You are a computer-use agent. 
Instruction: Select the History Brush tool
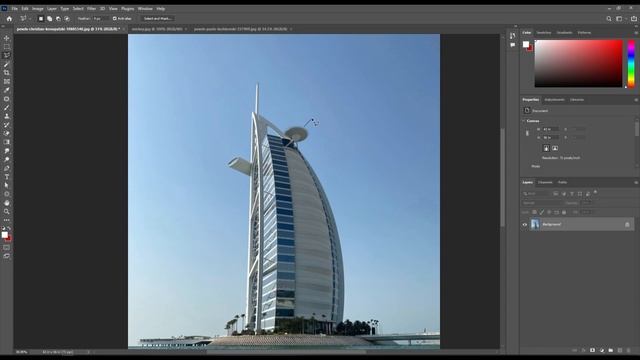click(7, 125)
